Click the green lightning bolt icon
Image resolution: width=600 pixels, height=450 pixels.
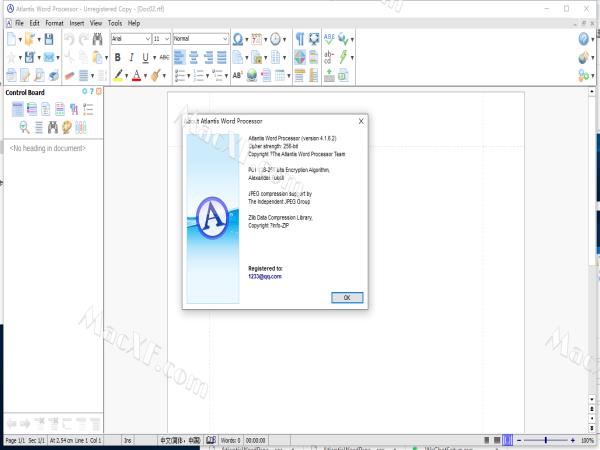[343, 57]
